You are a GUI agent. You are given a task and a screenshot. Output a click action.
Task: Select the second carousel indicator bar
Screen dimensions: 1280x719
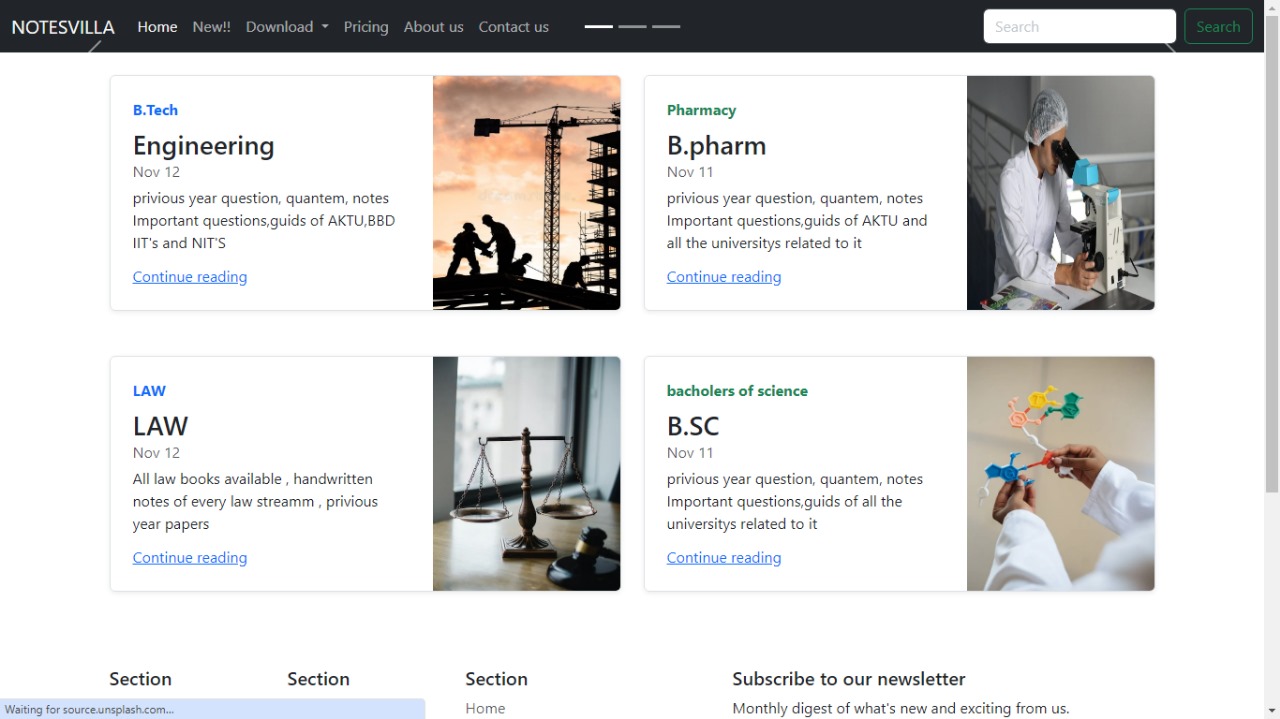(632, 27)
